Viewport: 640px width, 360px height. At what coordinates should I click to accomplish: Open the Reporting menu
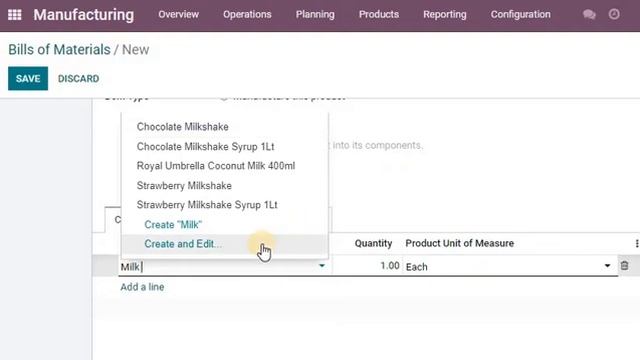pos(444,14)
